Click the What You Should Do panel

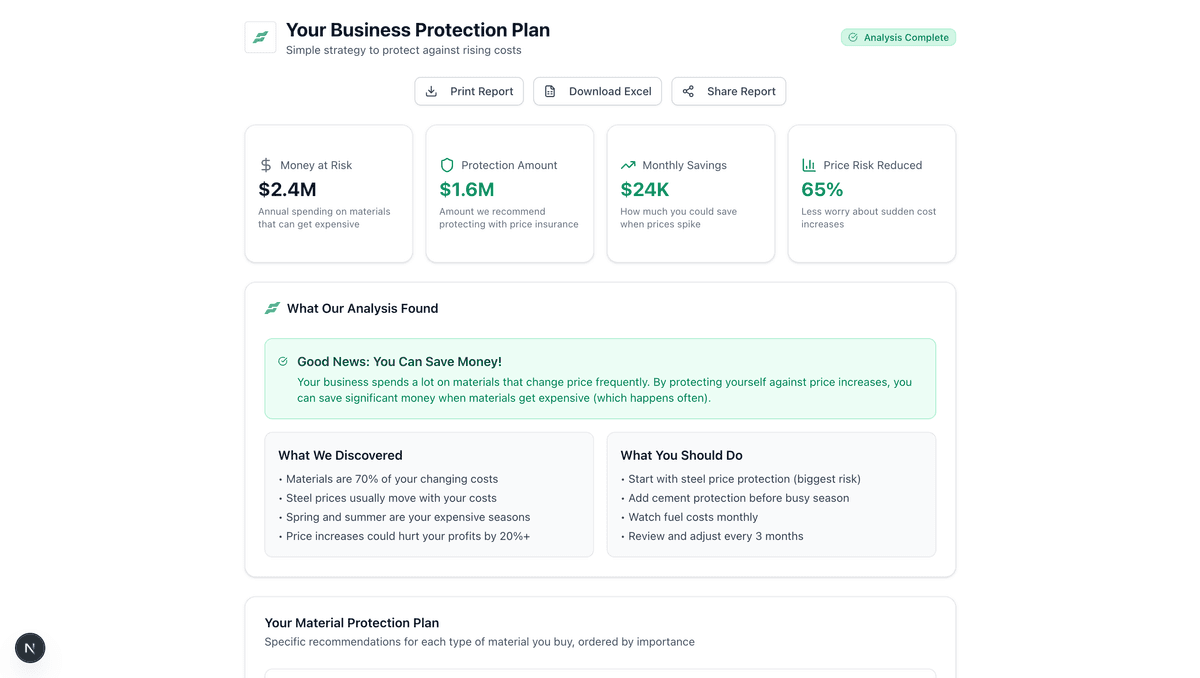tap(771, 494)
